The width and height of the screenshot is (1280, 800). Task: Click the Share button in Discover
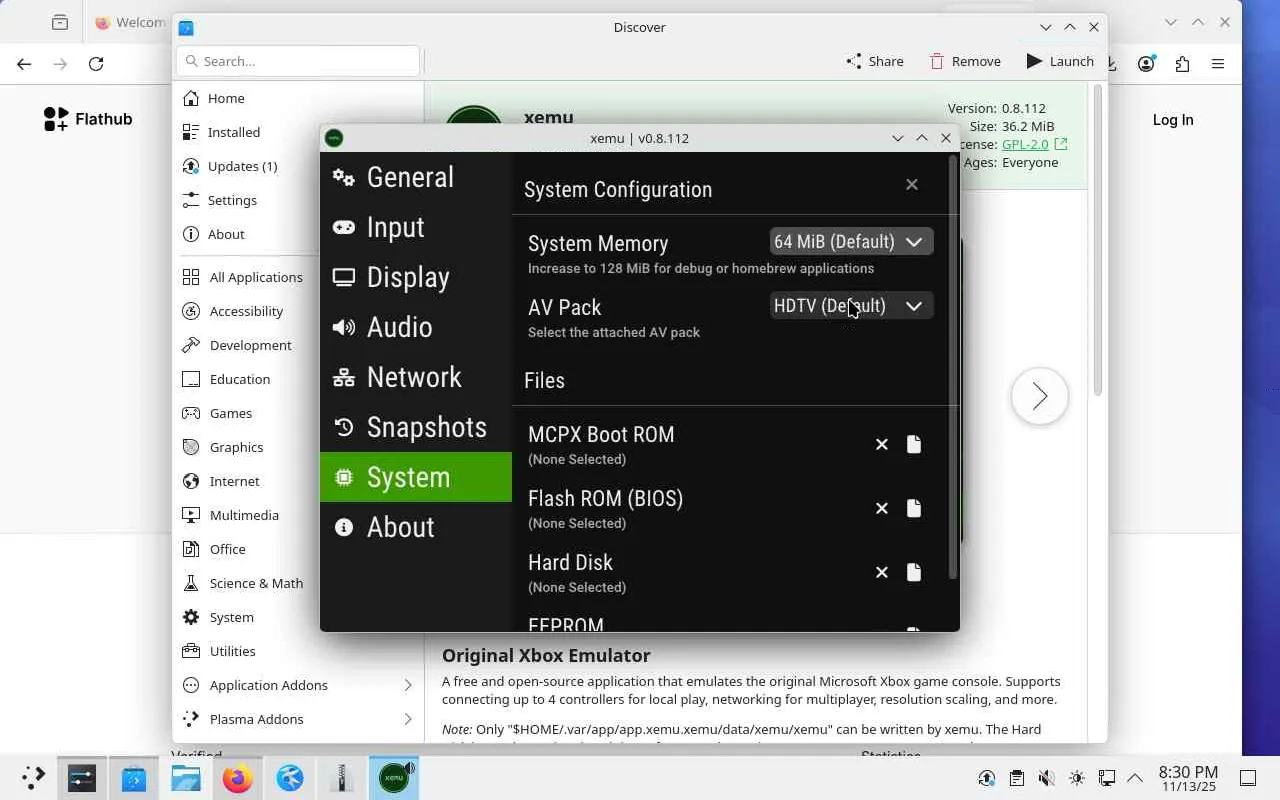point(875,61)
